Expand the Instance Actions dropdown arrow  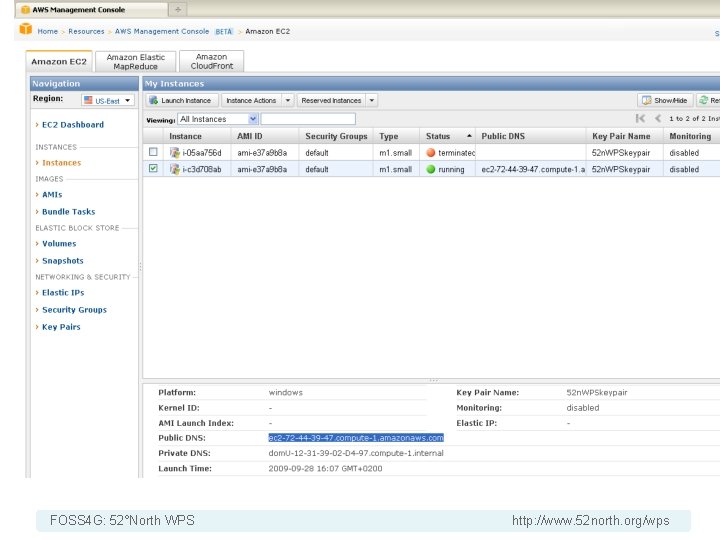tap(288, 100)
